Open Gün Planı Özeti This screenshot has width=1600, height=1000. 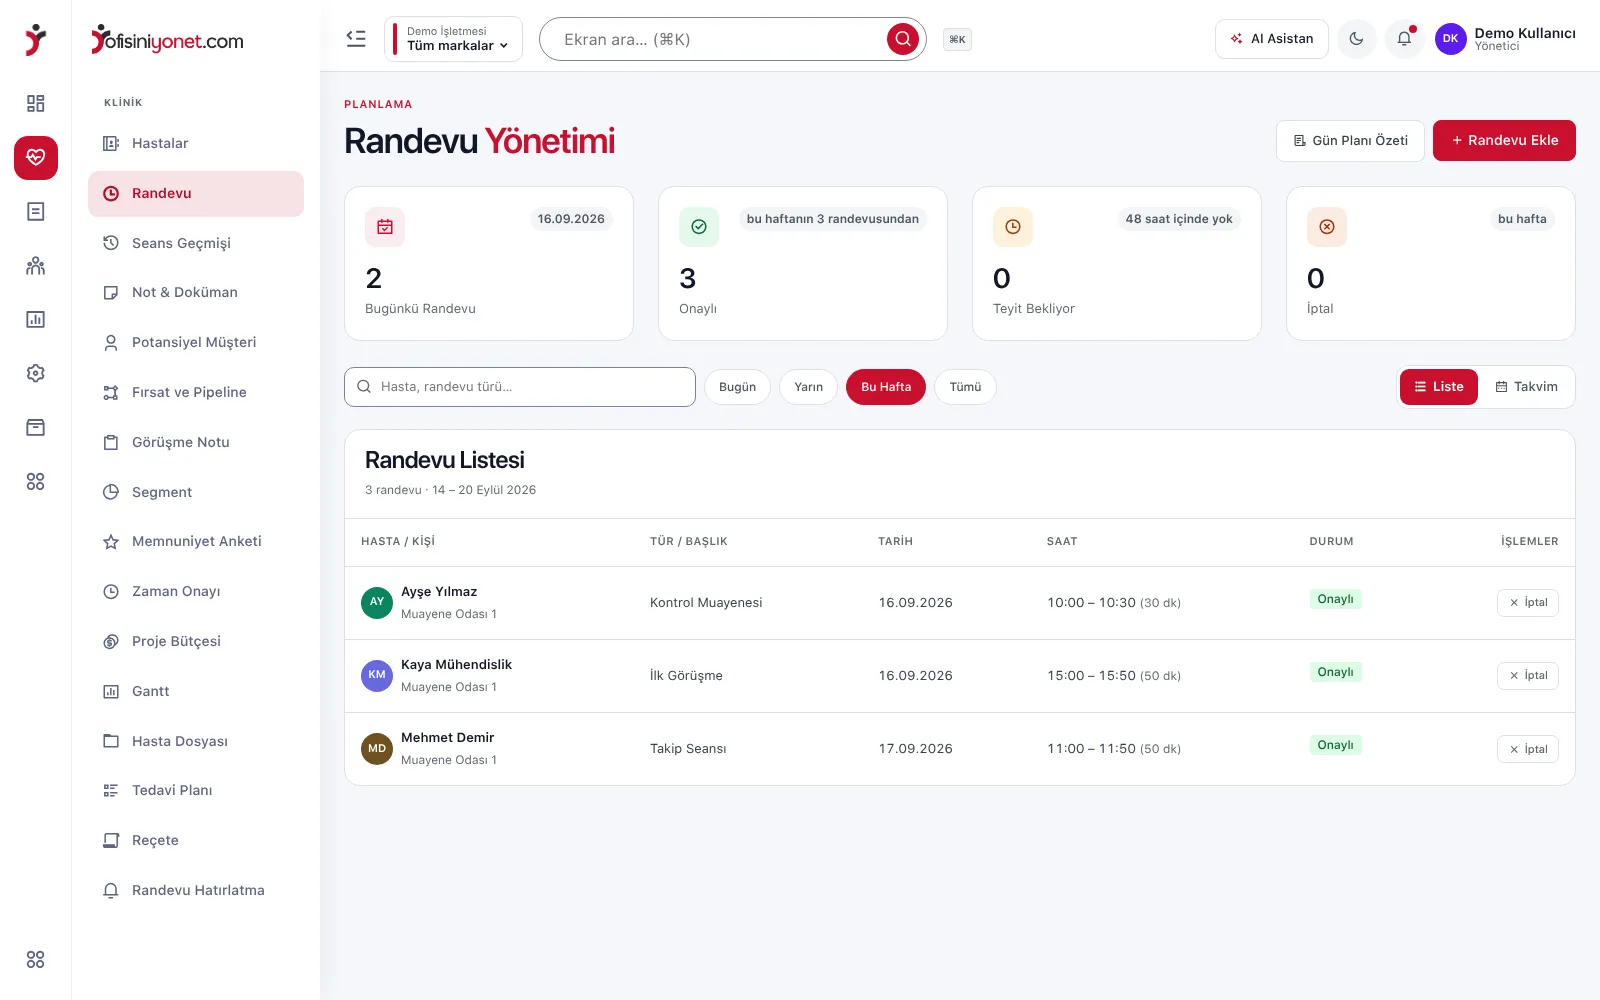tap(1350, 141)
